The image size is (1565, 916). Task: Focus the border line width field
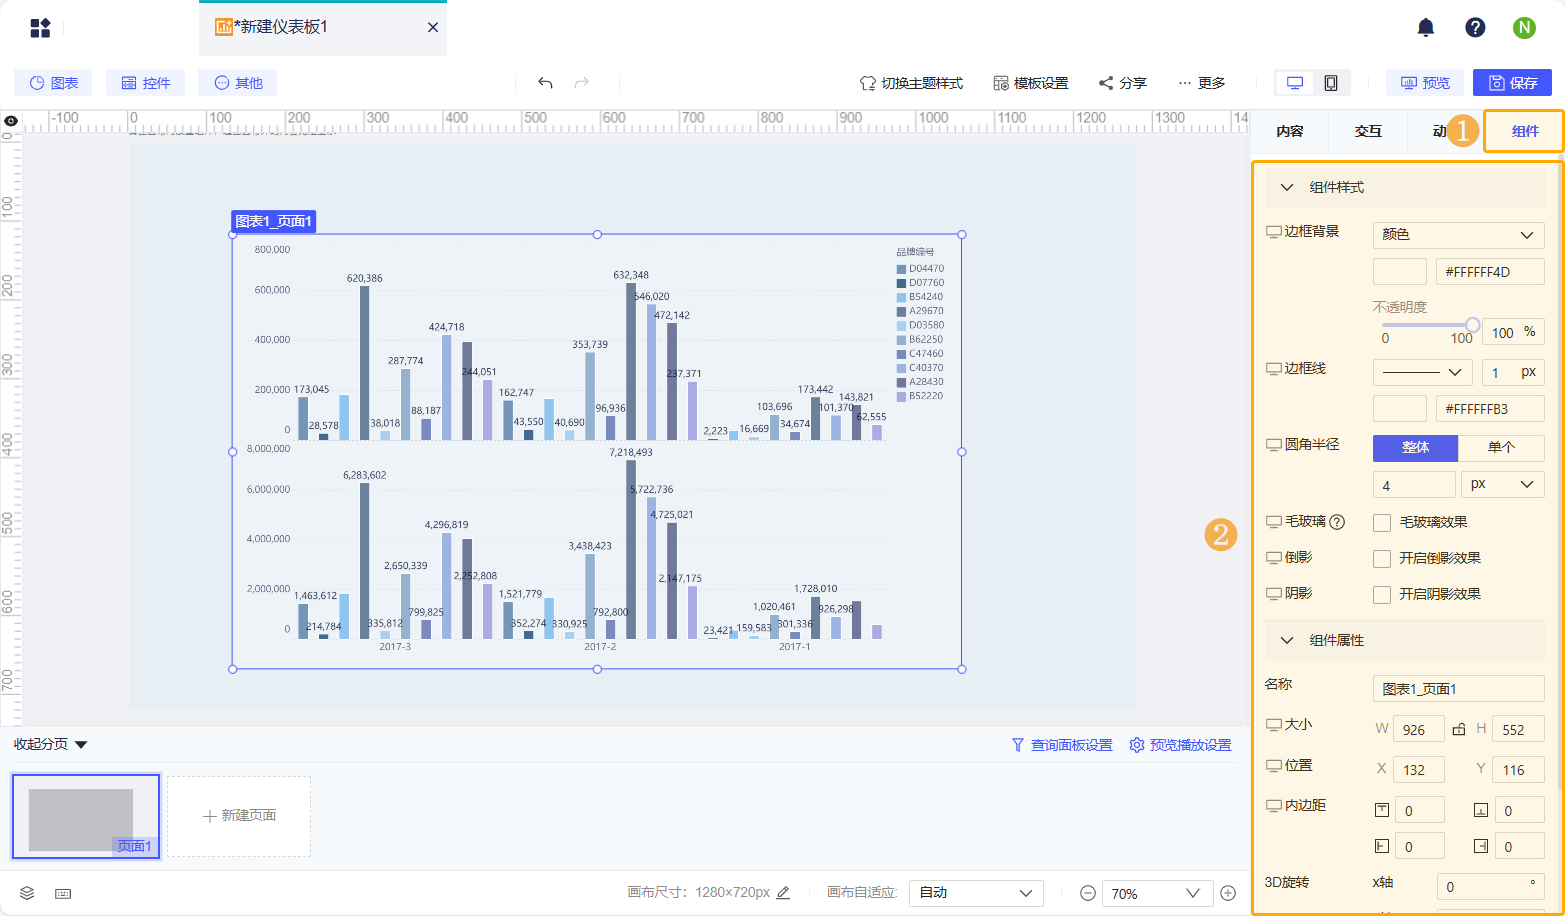click(1513, 372)
